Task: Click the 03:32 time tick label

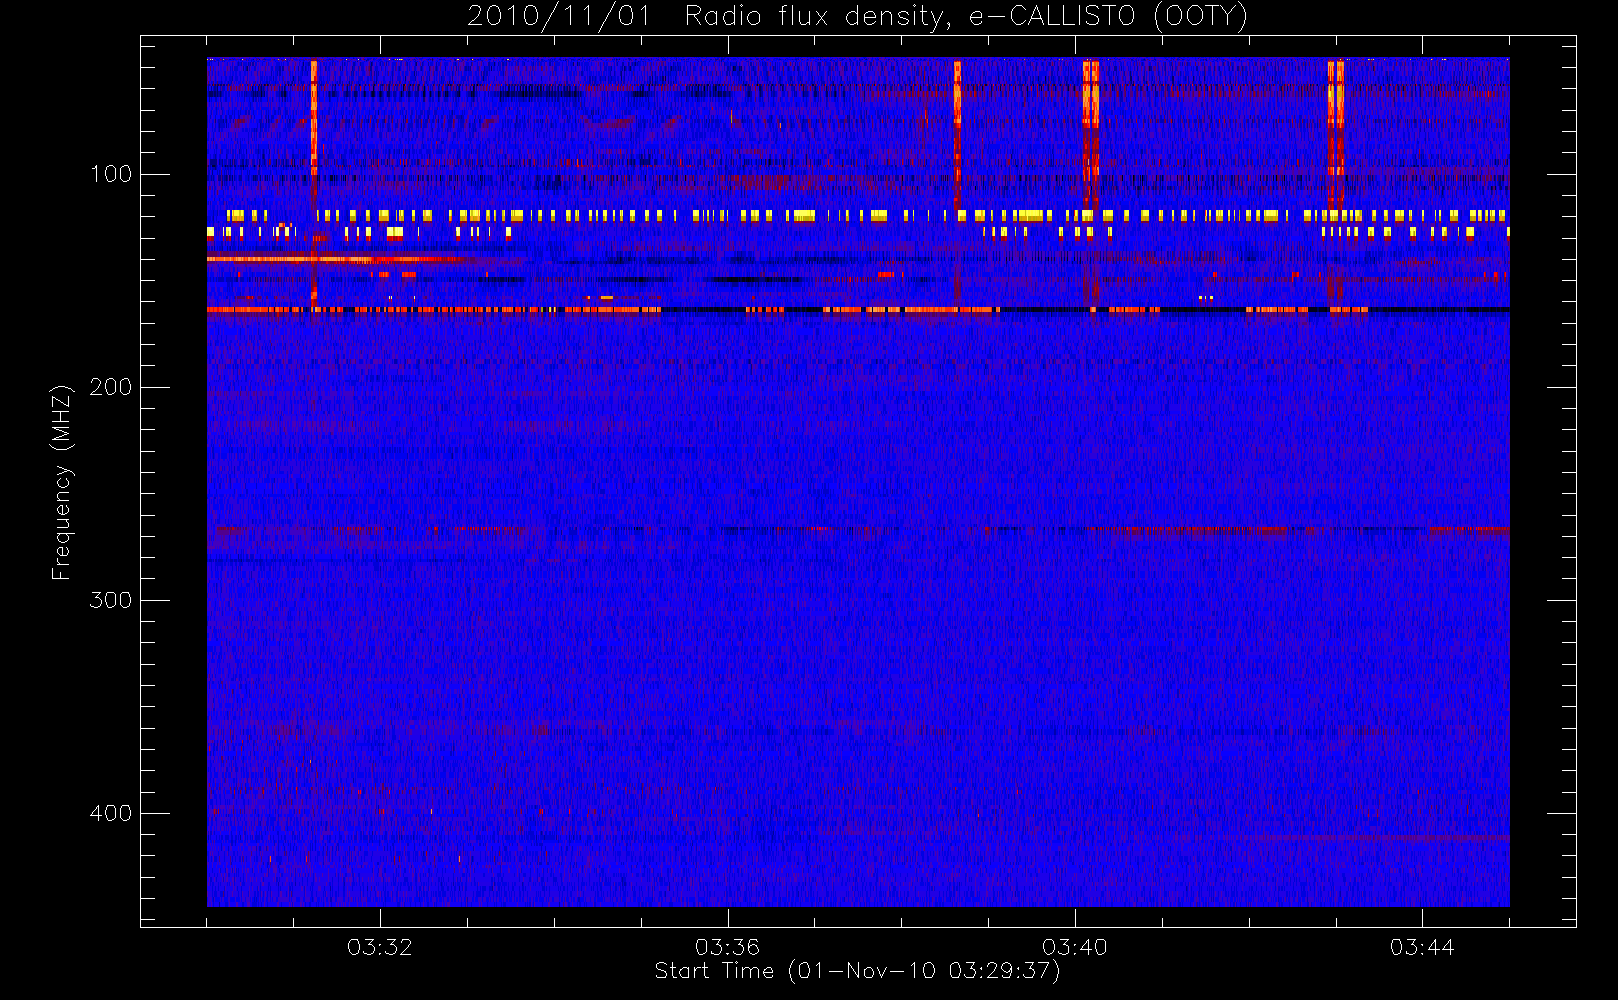Action: (x=380, y=947)
